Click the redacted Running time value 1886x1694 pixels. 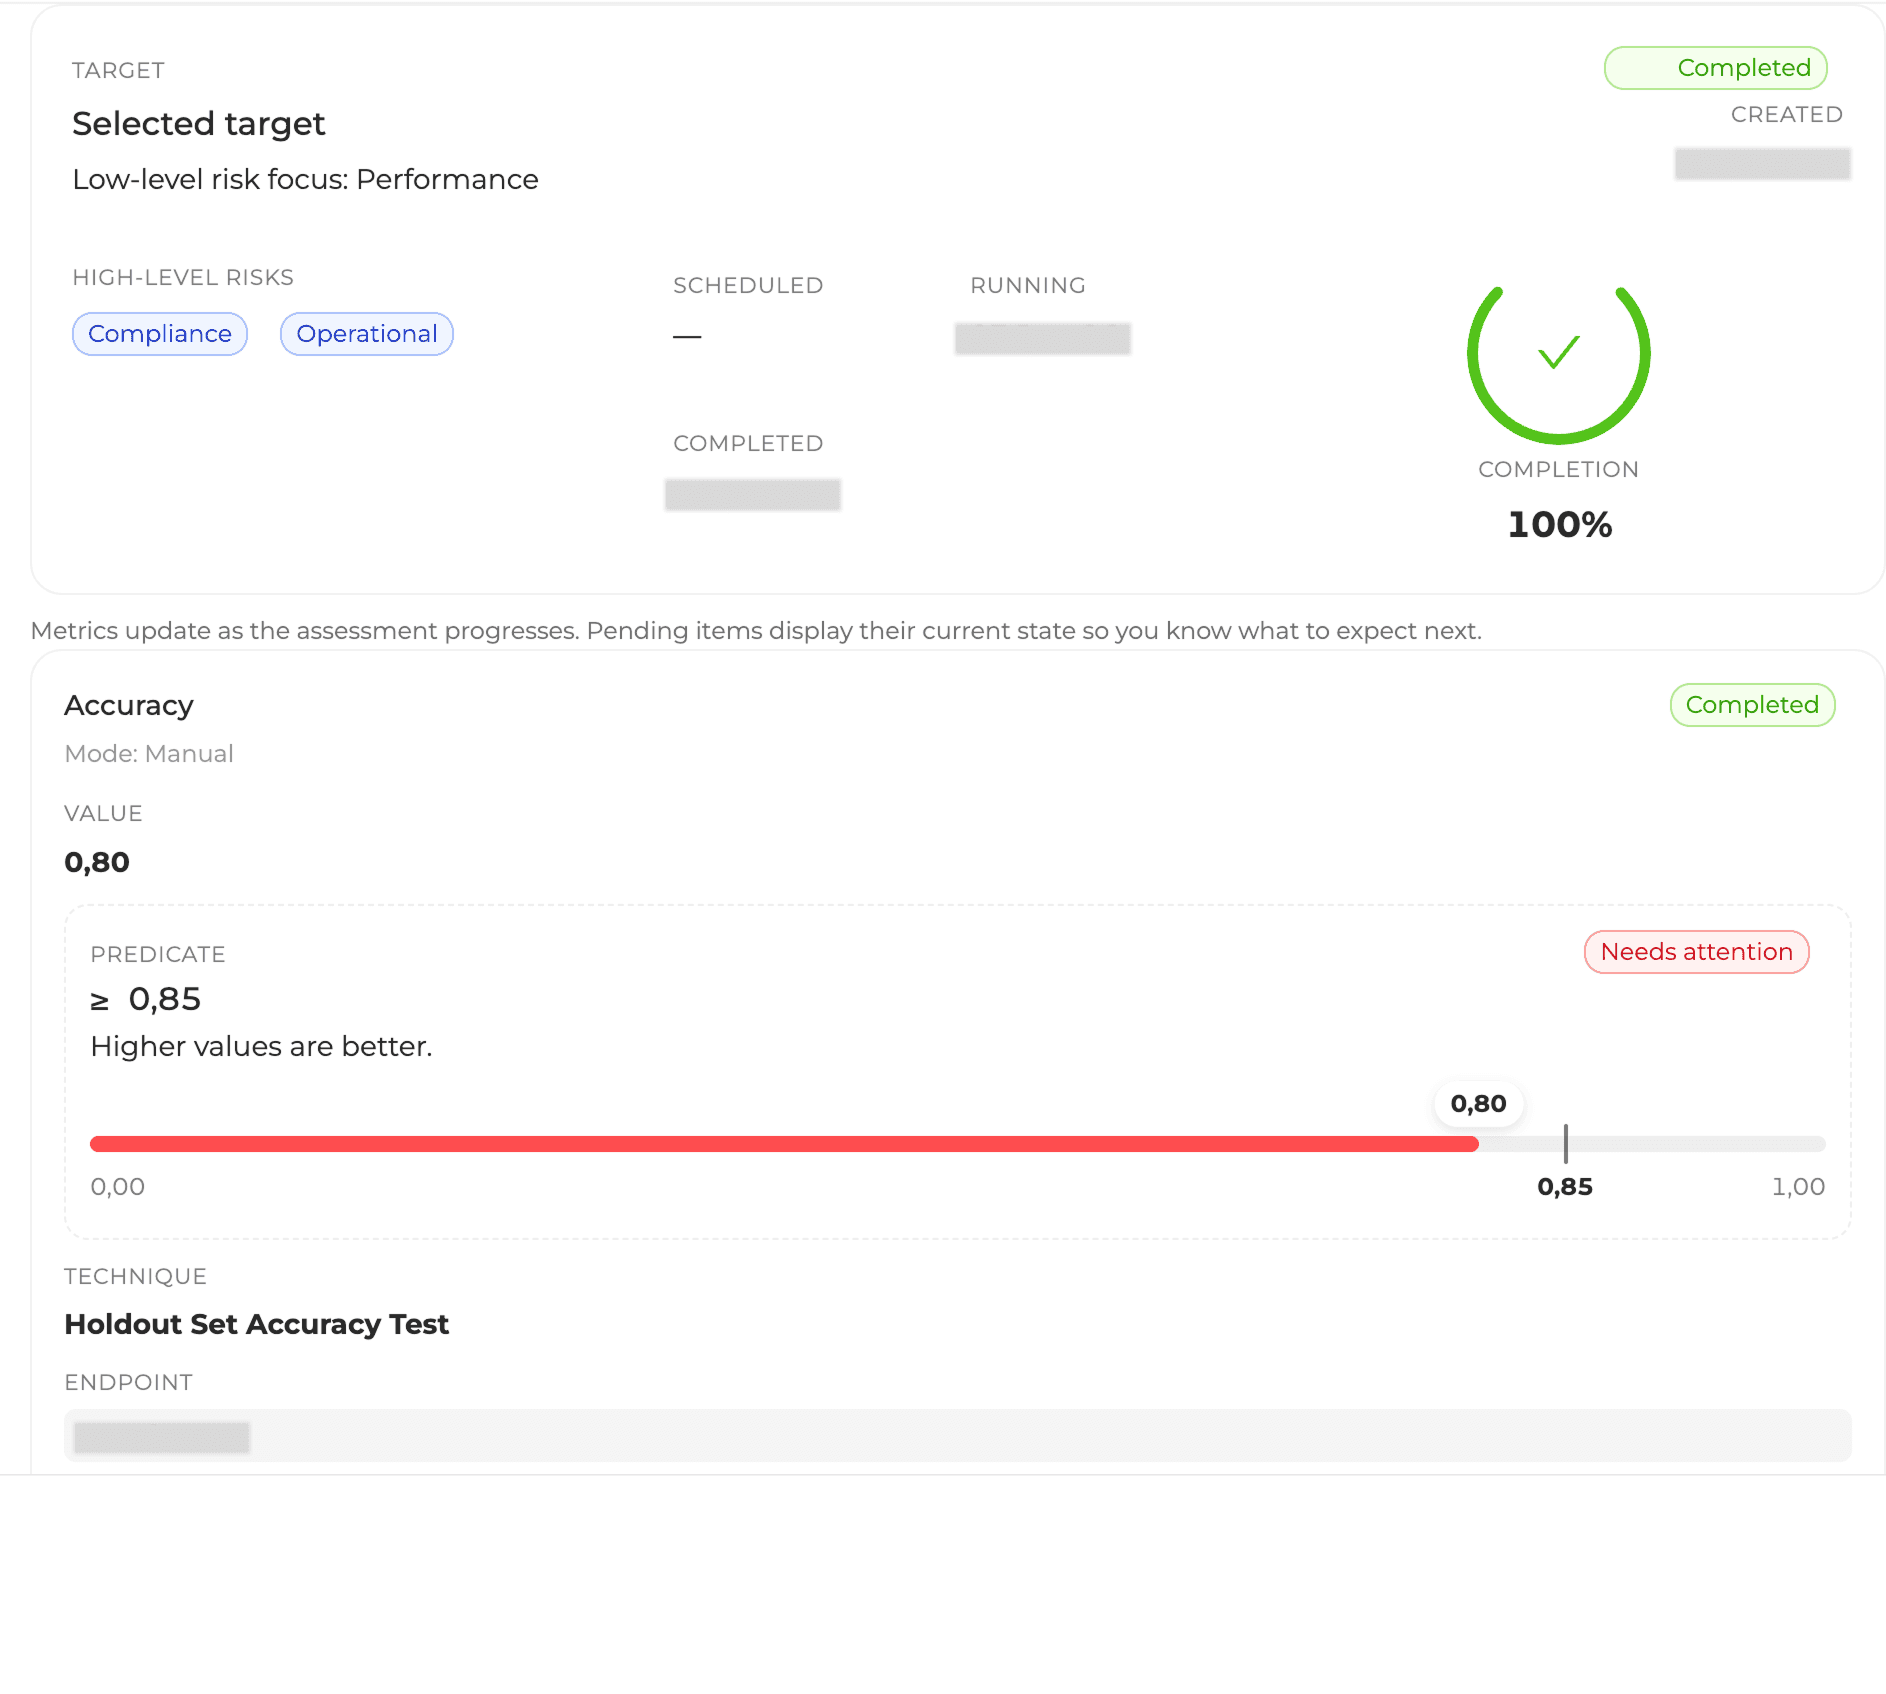coord(1042,339)
